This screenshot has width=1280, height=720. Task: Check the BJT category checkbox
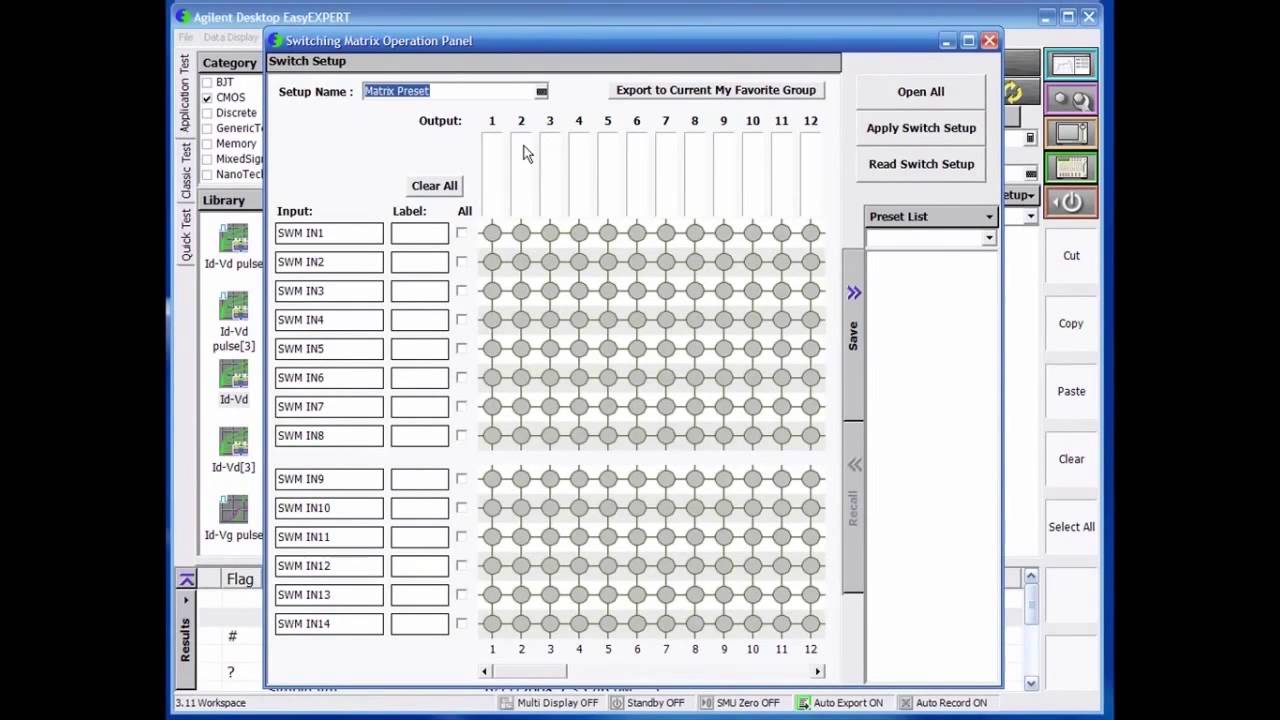tap(207, 82)
